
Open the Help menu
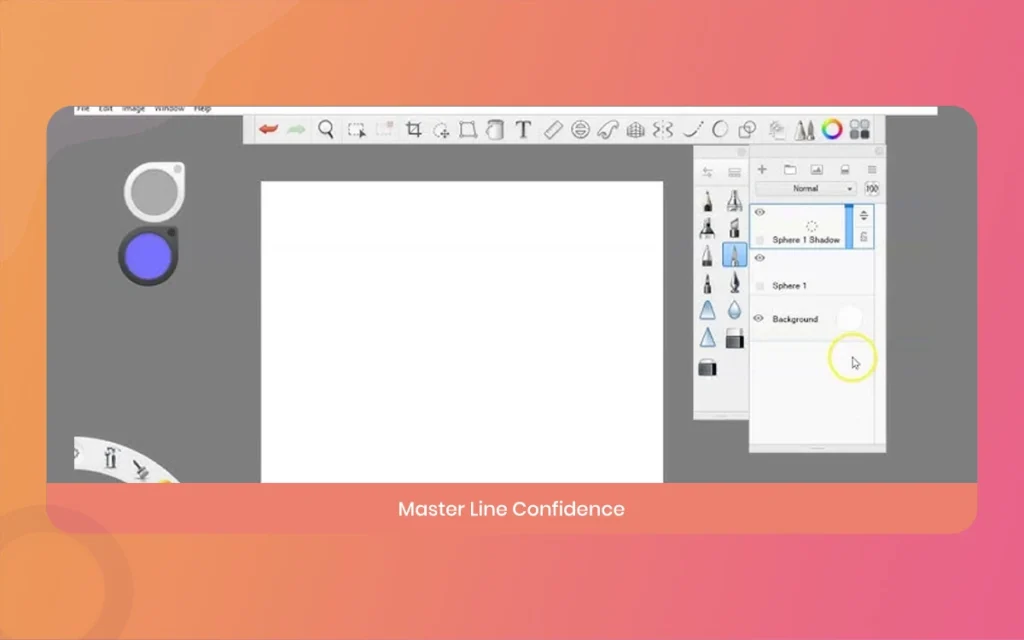click(x=202, y=109)
